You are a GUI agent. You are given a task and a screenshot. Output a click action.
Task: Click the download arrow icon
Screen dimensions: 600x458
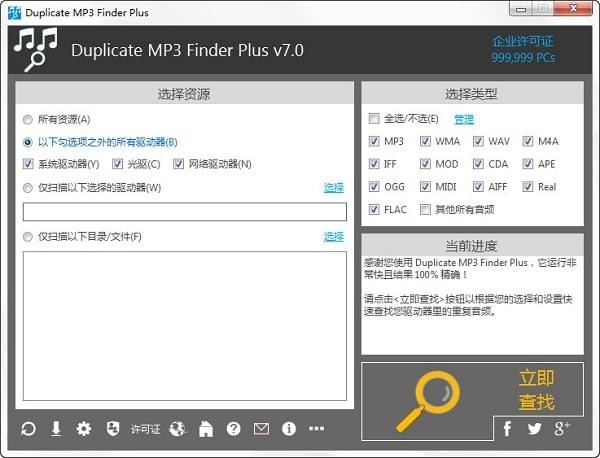56,429
